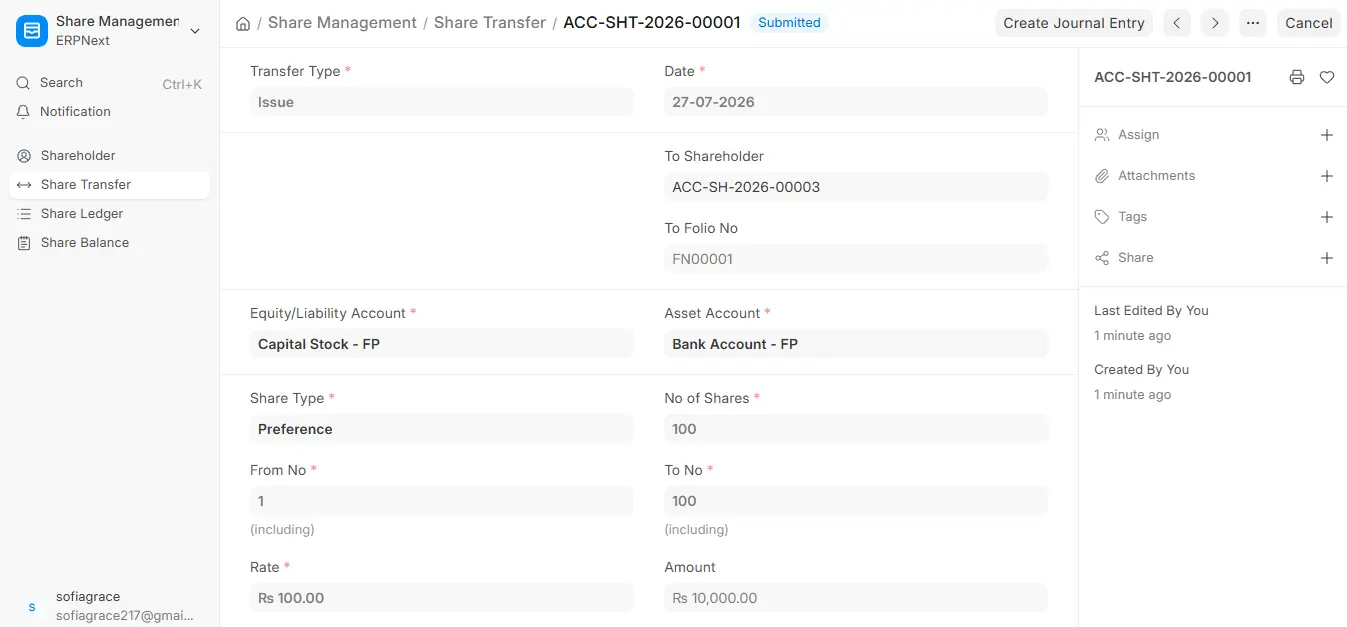
Task: Go to next document arrow
Action: (x=1215, y=23)
